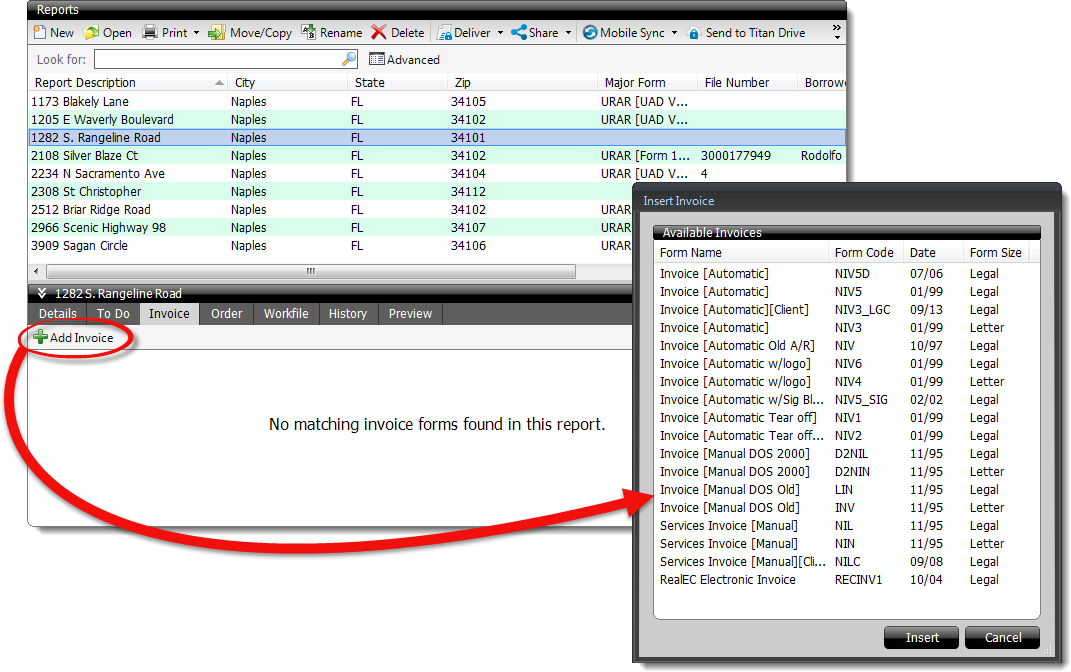Expand the Print dropdown arrow

coord(196,33)
